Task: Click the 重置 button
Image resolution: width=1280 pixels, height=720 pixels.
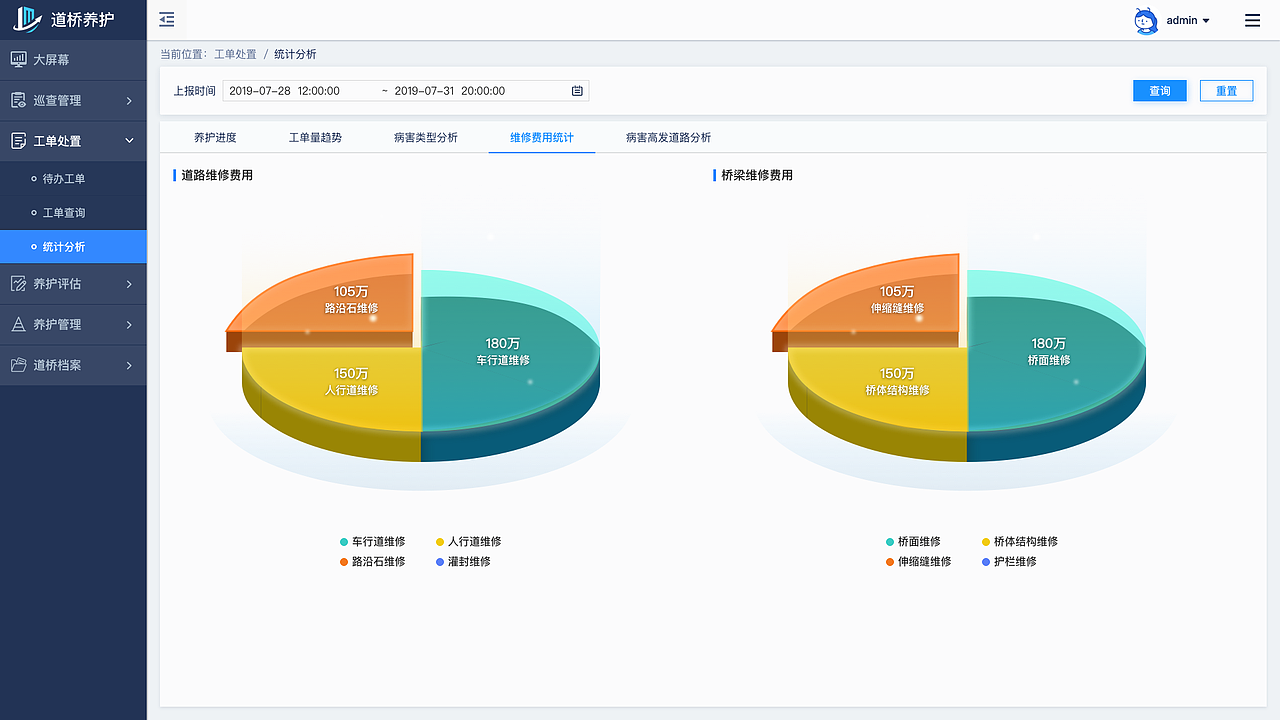Action: coord(1227,91)
